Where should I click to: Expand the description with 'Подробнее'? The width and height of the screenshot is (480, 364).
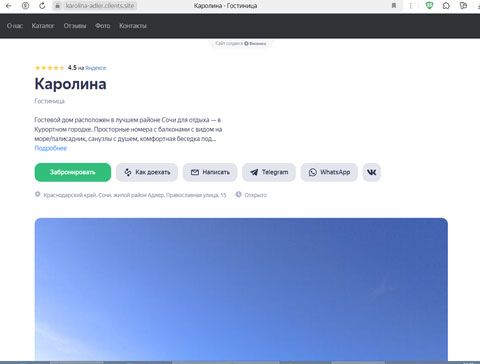[51, 148]
